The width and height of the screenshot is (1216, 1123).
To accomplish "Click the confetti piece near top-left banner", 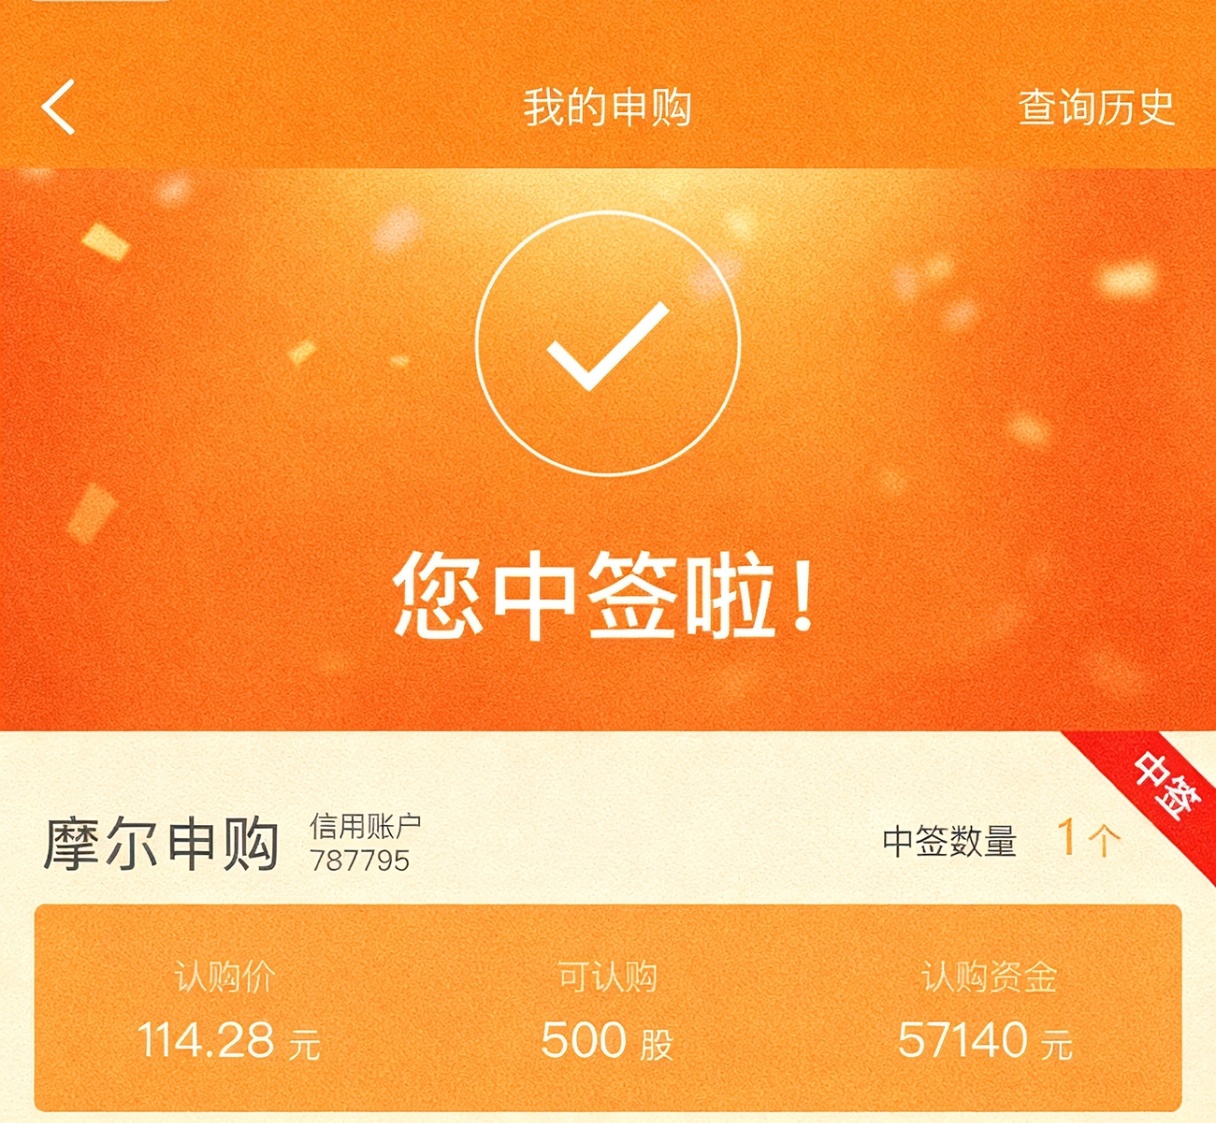I will 105,241.
